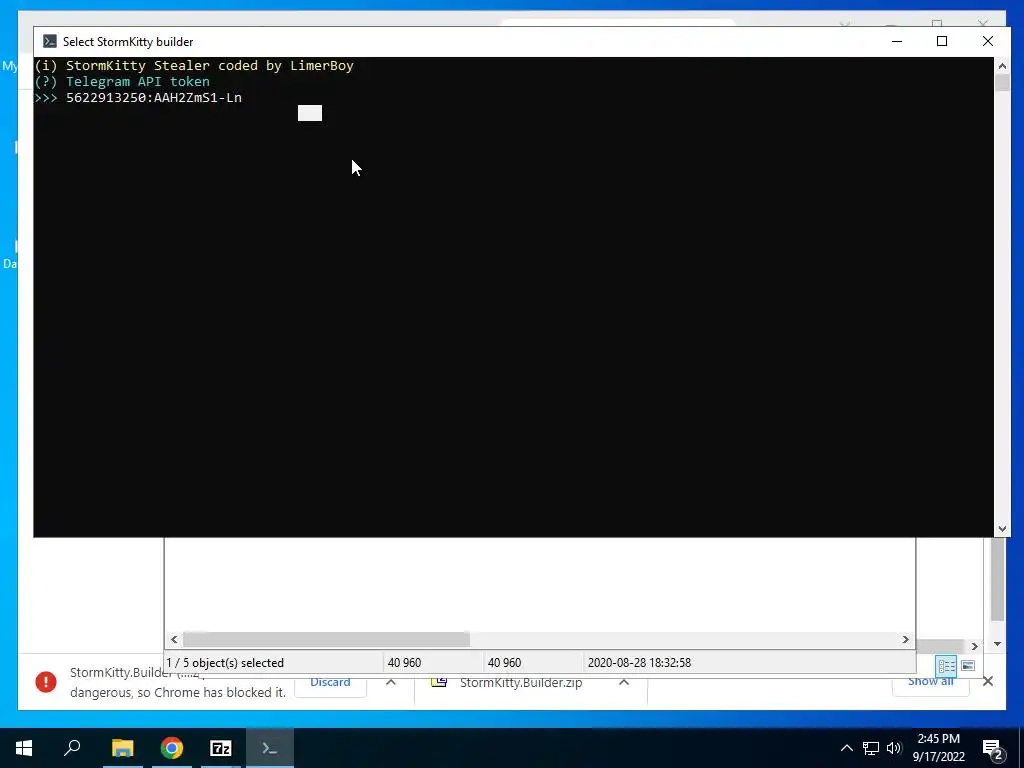Open File Explorer from taskbar
The image size is (1024, 768).
[x=122, y=748]
